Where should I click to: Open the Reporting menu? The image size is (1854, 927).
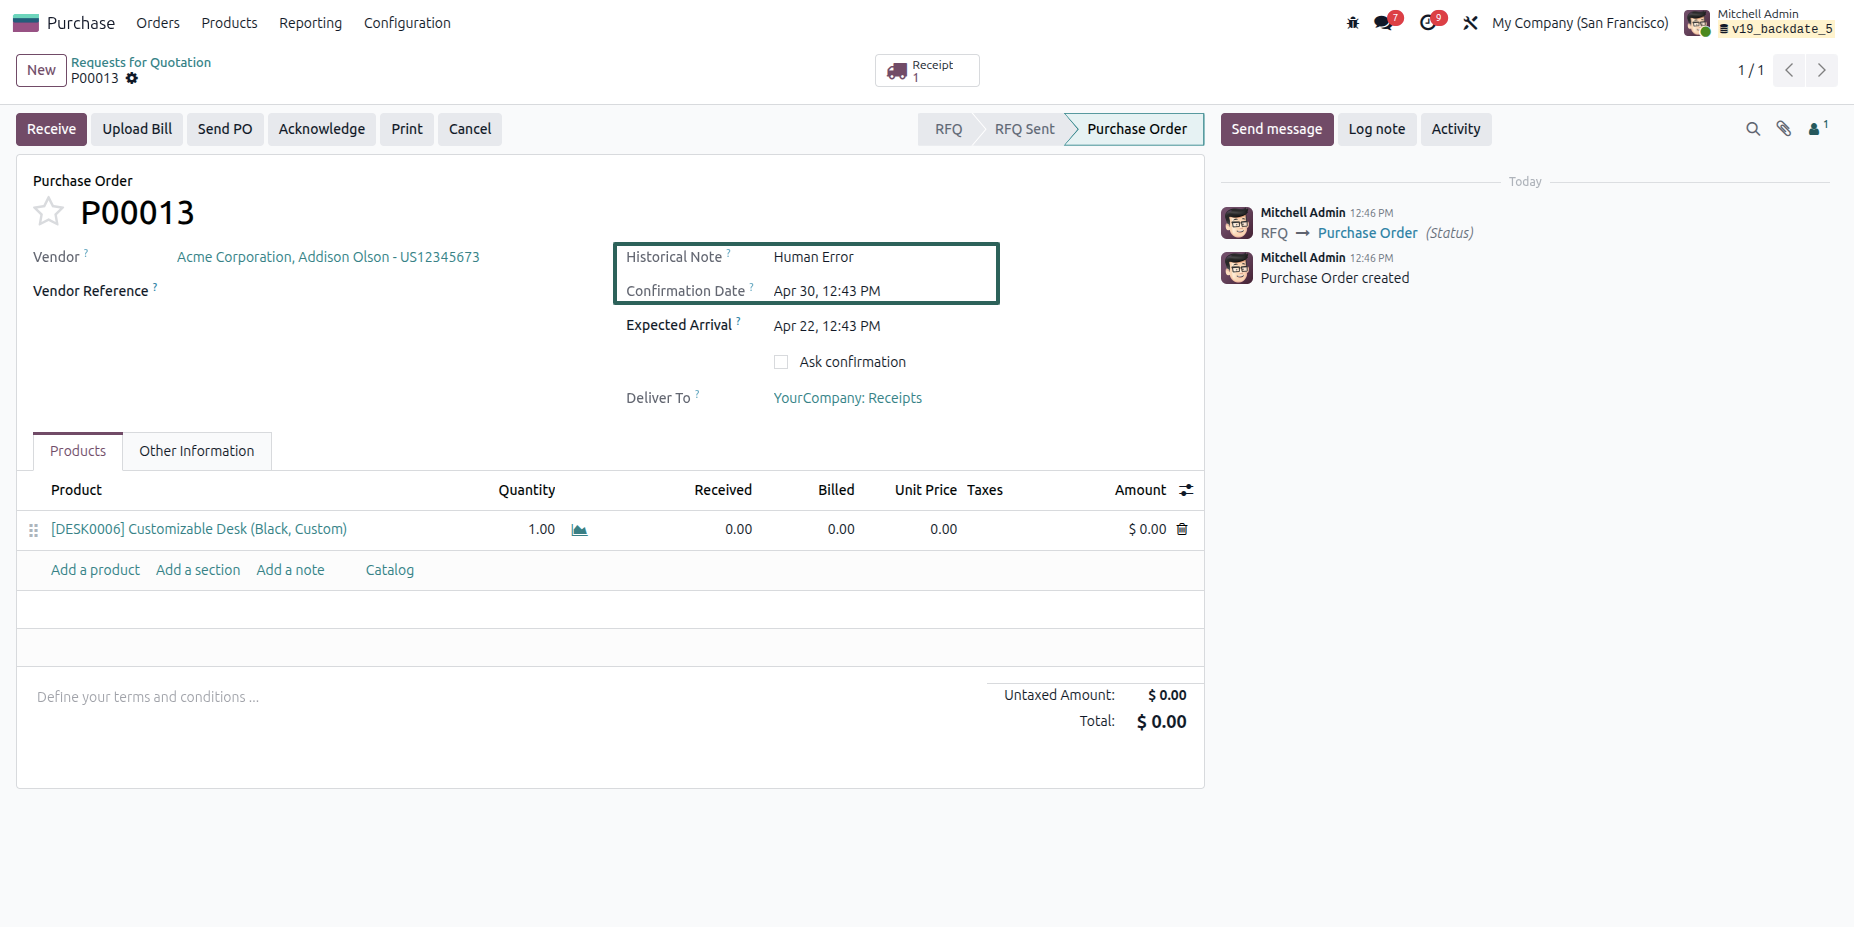[x=310, y=23]
